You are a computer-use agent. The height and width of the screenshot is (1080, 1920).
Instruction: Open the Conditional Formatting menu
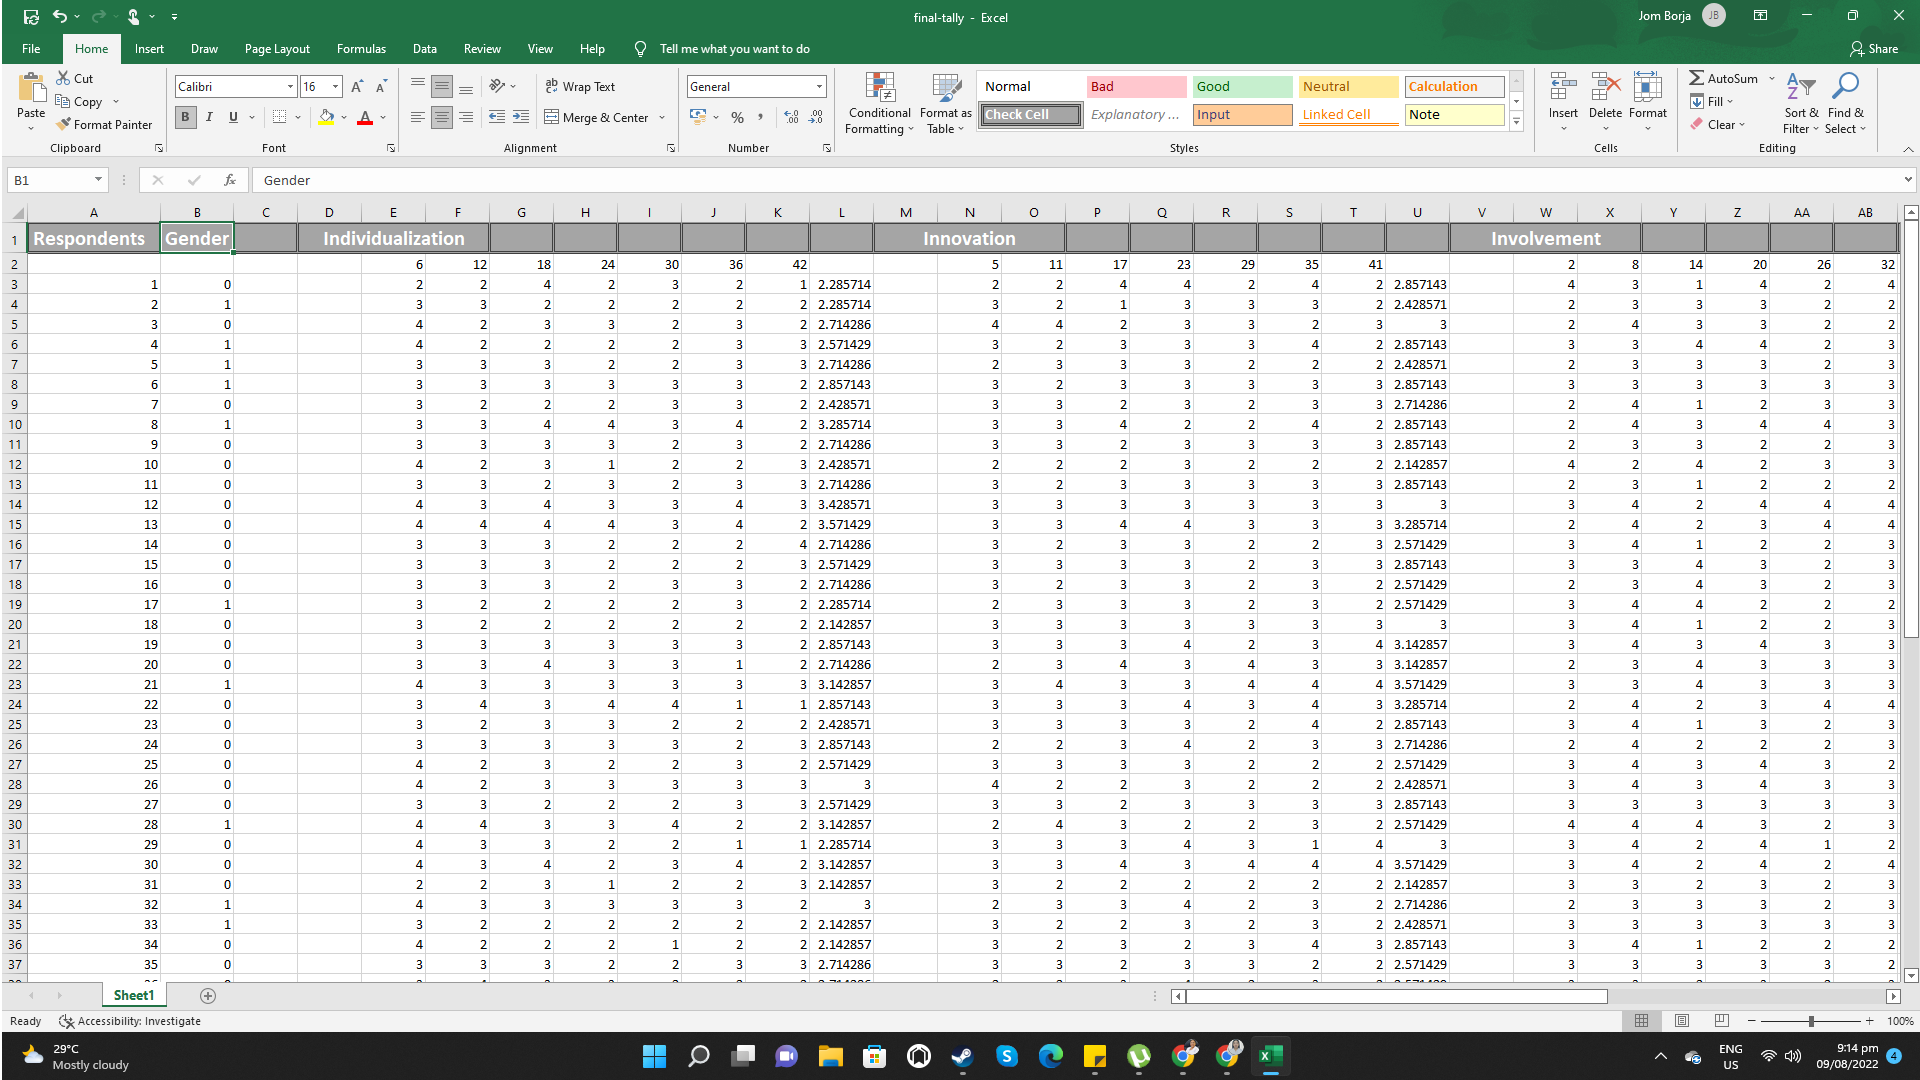pos(879,103)
